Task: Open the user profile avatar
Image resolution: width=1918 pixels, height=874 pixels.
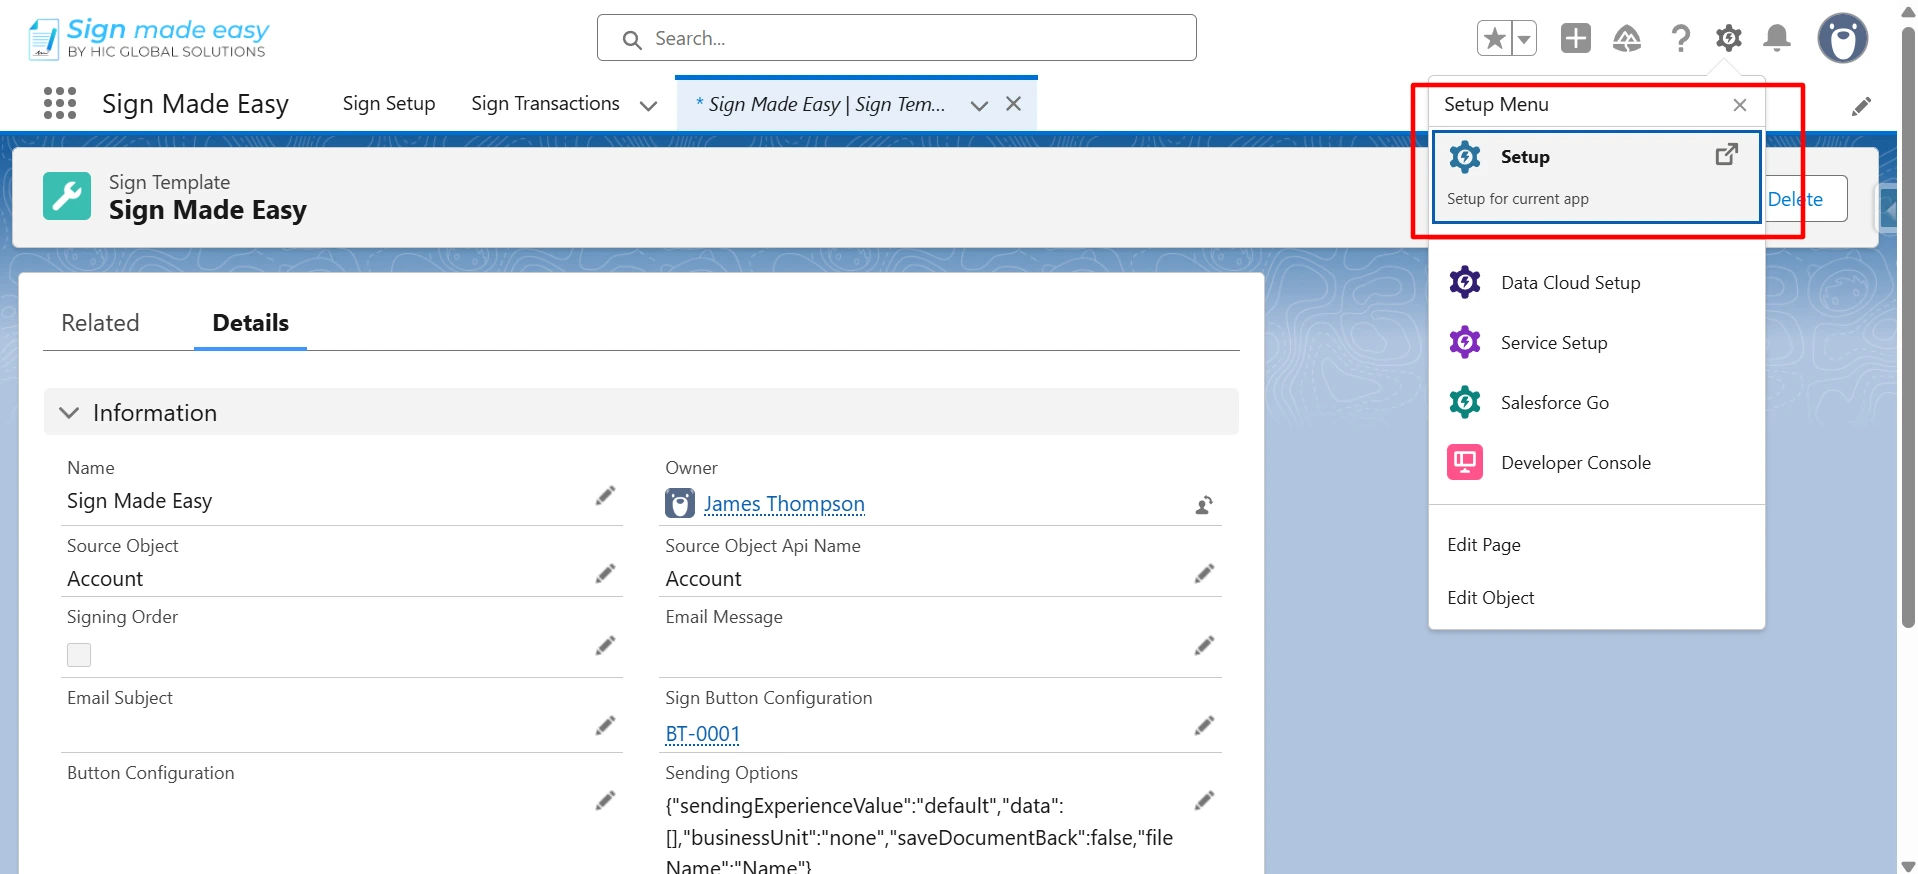Action: pyautogui.click(x=1843, y=39)
